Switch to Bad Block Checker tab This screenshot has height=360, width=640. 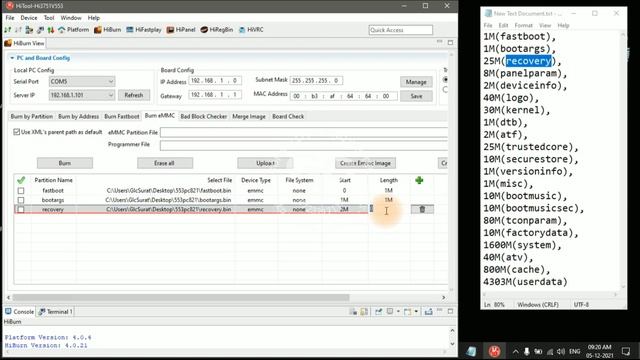204,116
